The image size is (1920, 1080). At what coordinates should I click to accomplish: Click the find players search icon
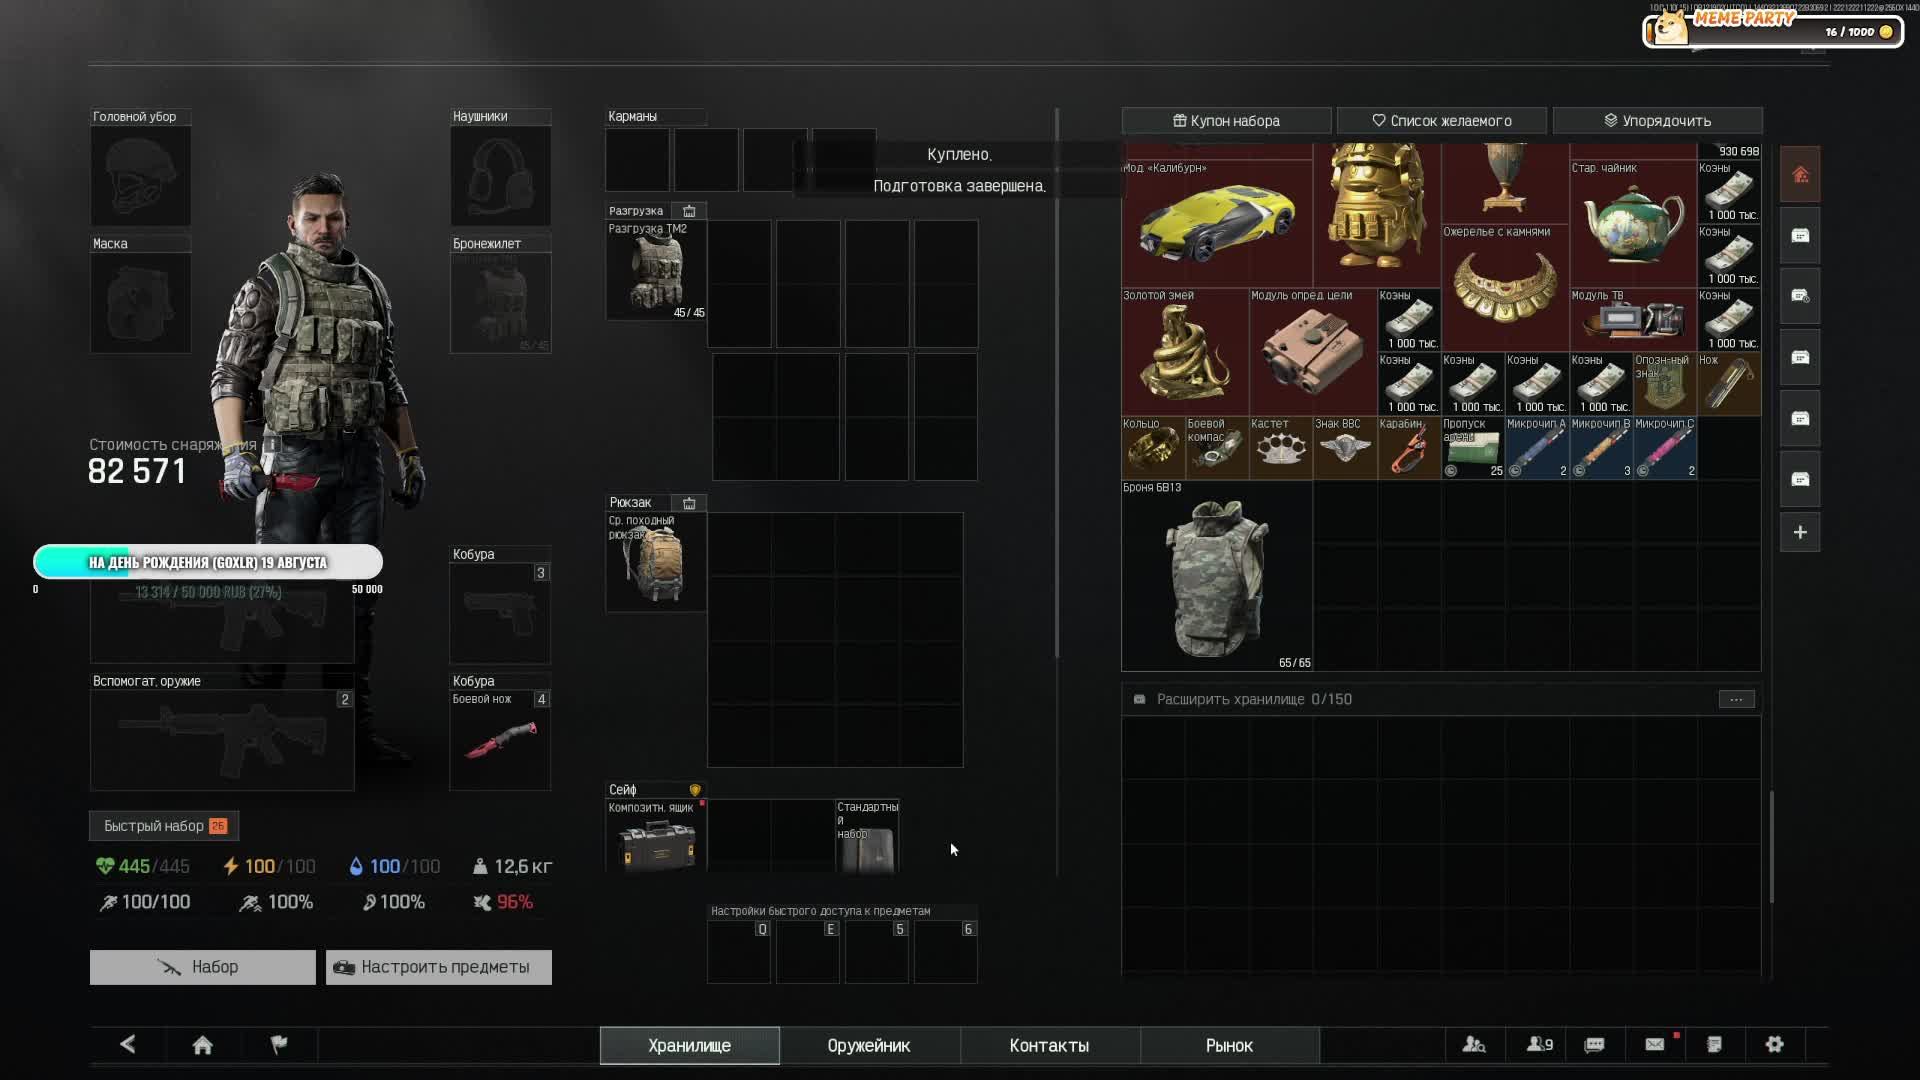tap(1473, 1044)
